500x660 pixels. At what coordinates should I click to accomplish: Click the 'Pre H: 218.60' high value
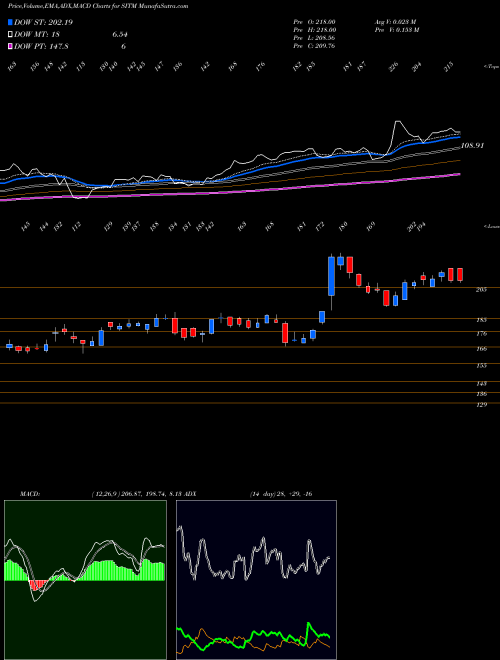click(x=314, y=30)
